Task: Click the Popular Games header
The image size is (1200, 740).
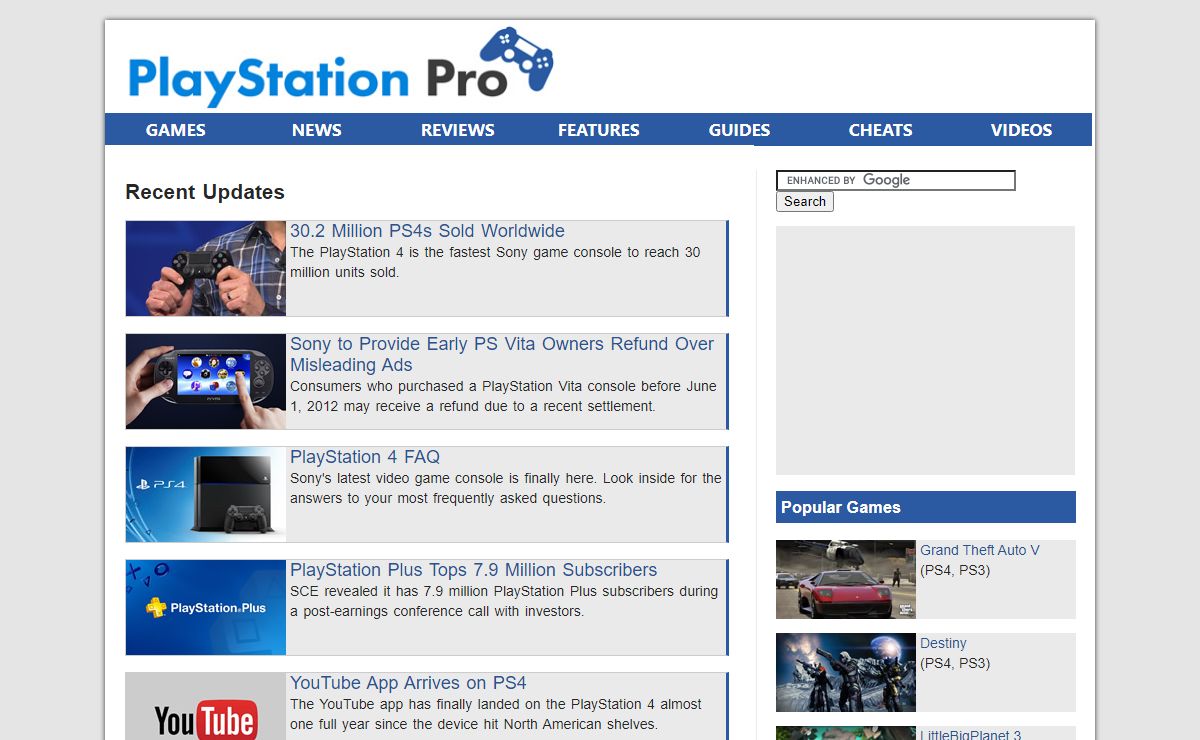Action: (x=926, y=507)
